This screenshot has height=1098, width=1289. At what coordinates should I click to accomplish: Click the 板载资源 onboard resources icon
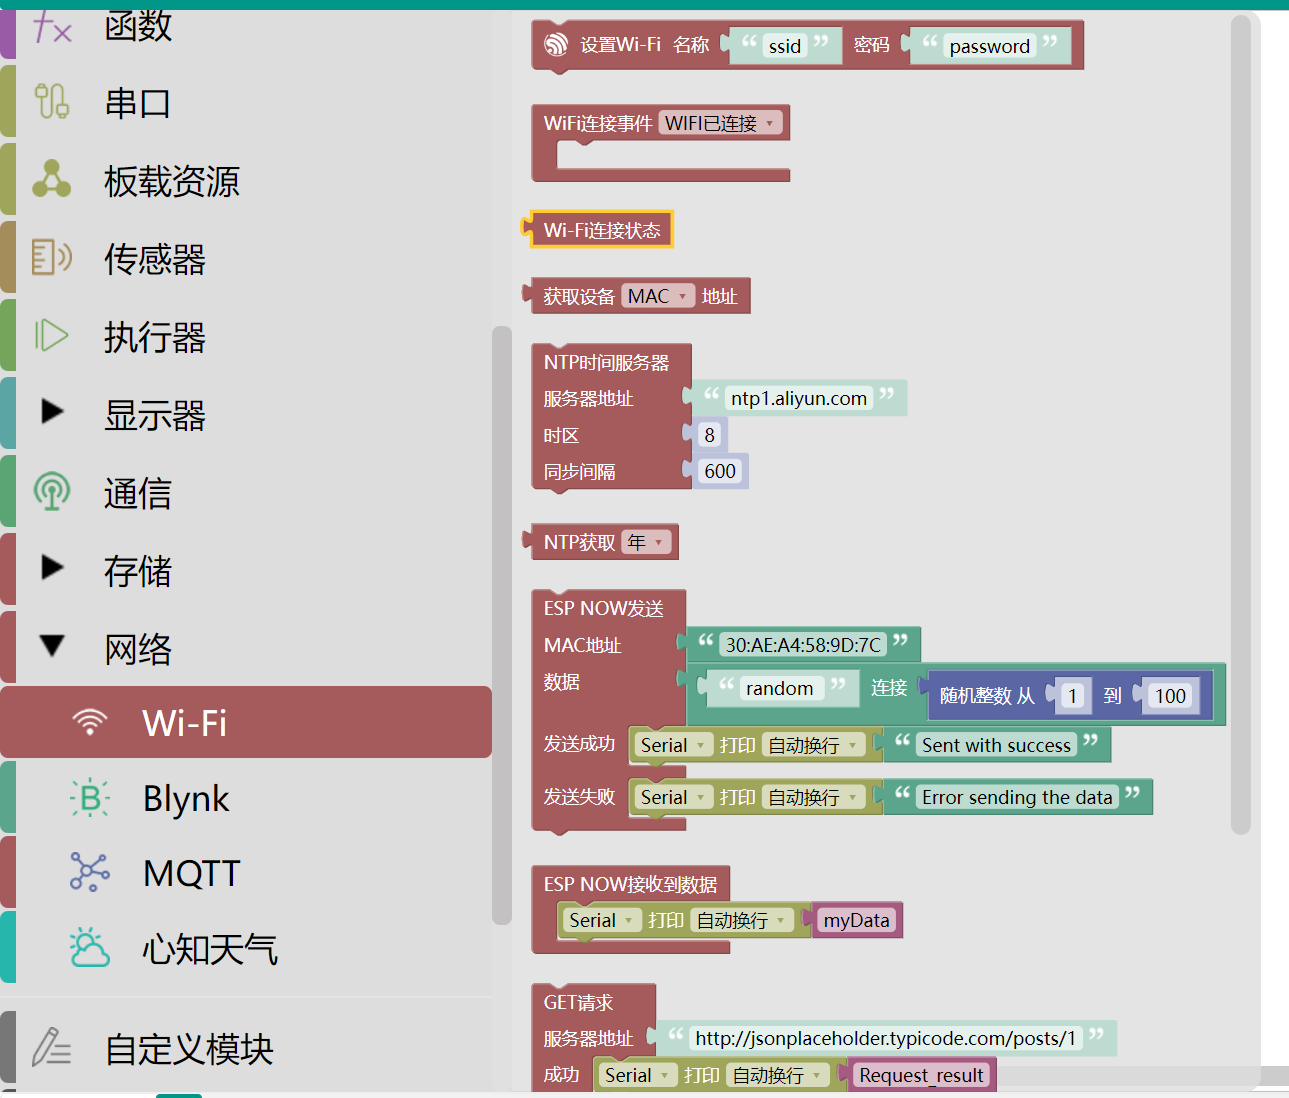pyautogui.click(x=51, y=179)
